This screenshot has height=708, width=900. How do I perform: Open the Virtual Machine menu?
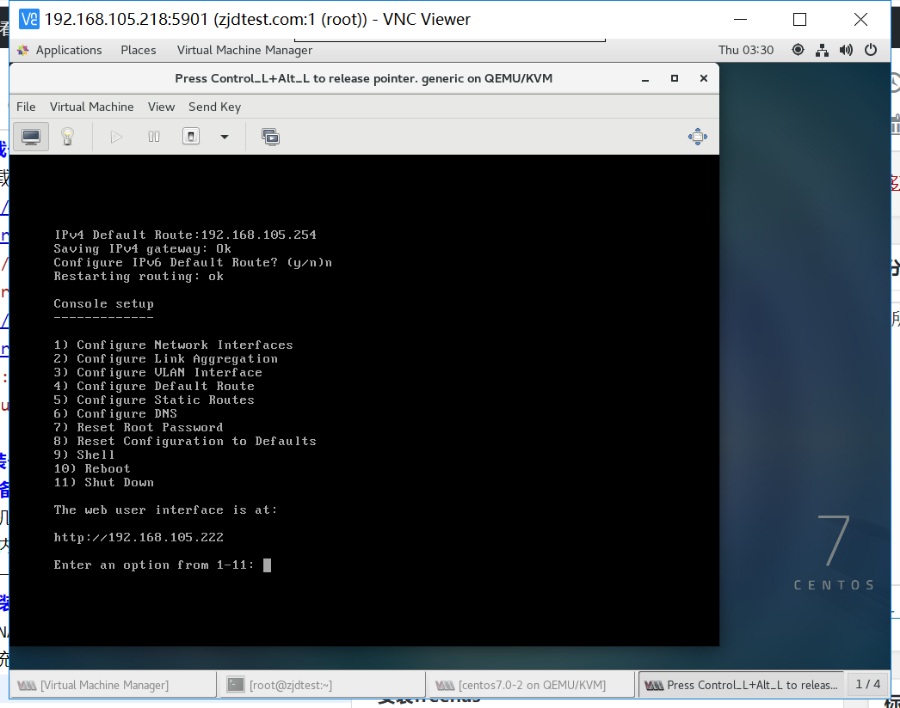pos(91,107)
